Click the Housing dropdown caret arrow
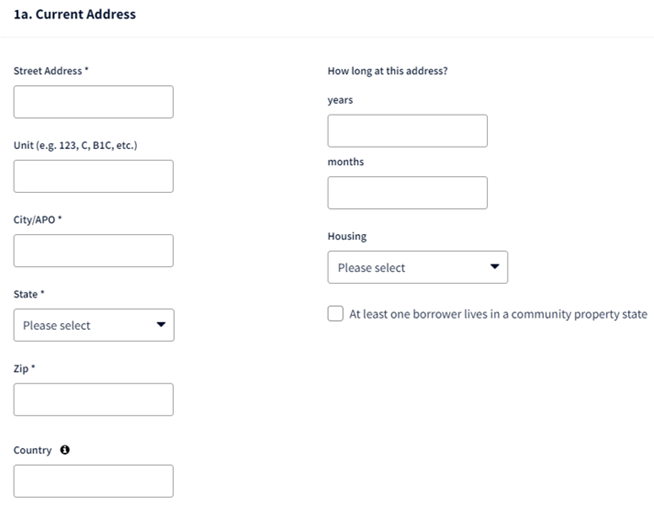This screenshot has width=654, height=516. pyautogui.click(x=495, y=267)
